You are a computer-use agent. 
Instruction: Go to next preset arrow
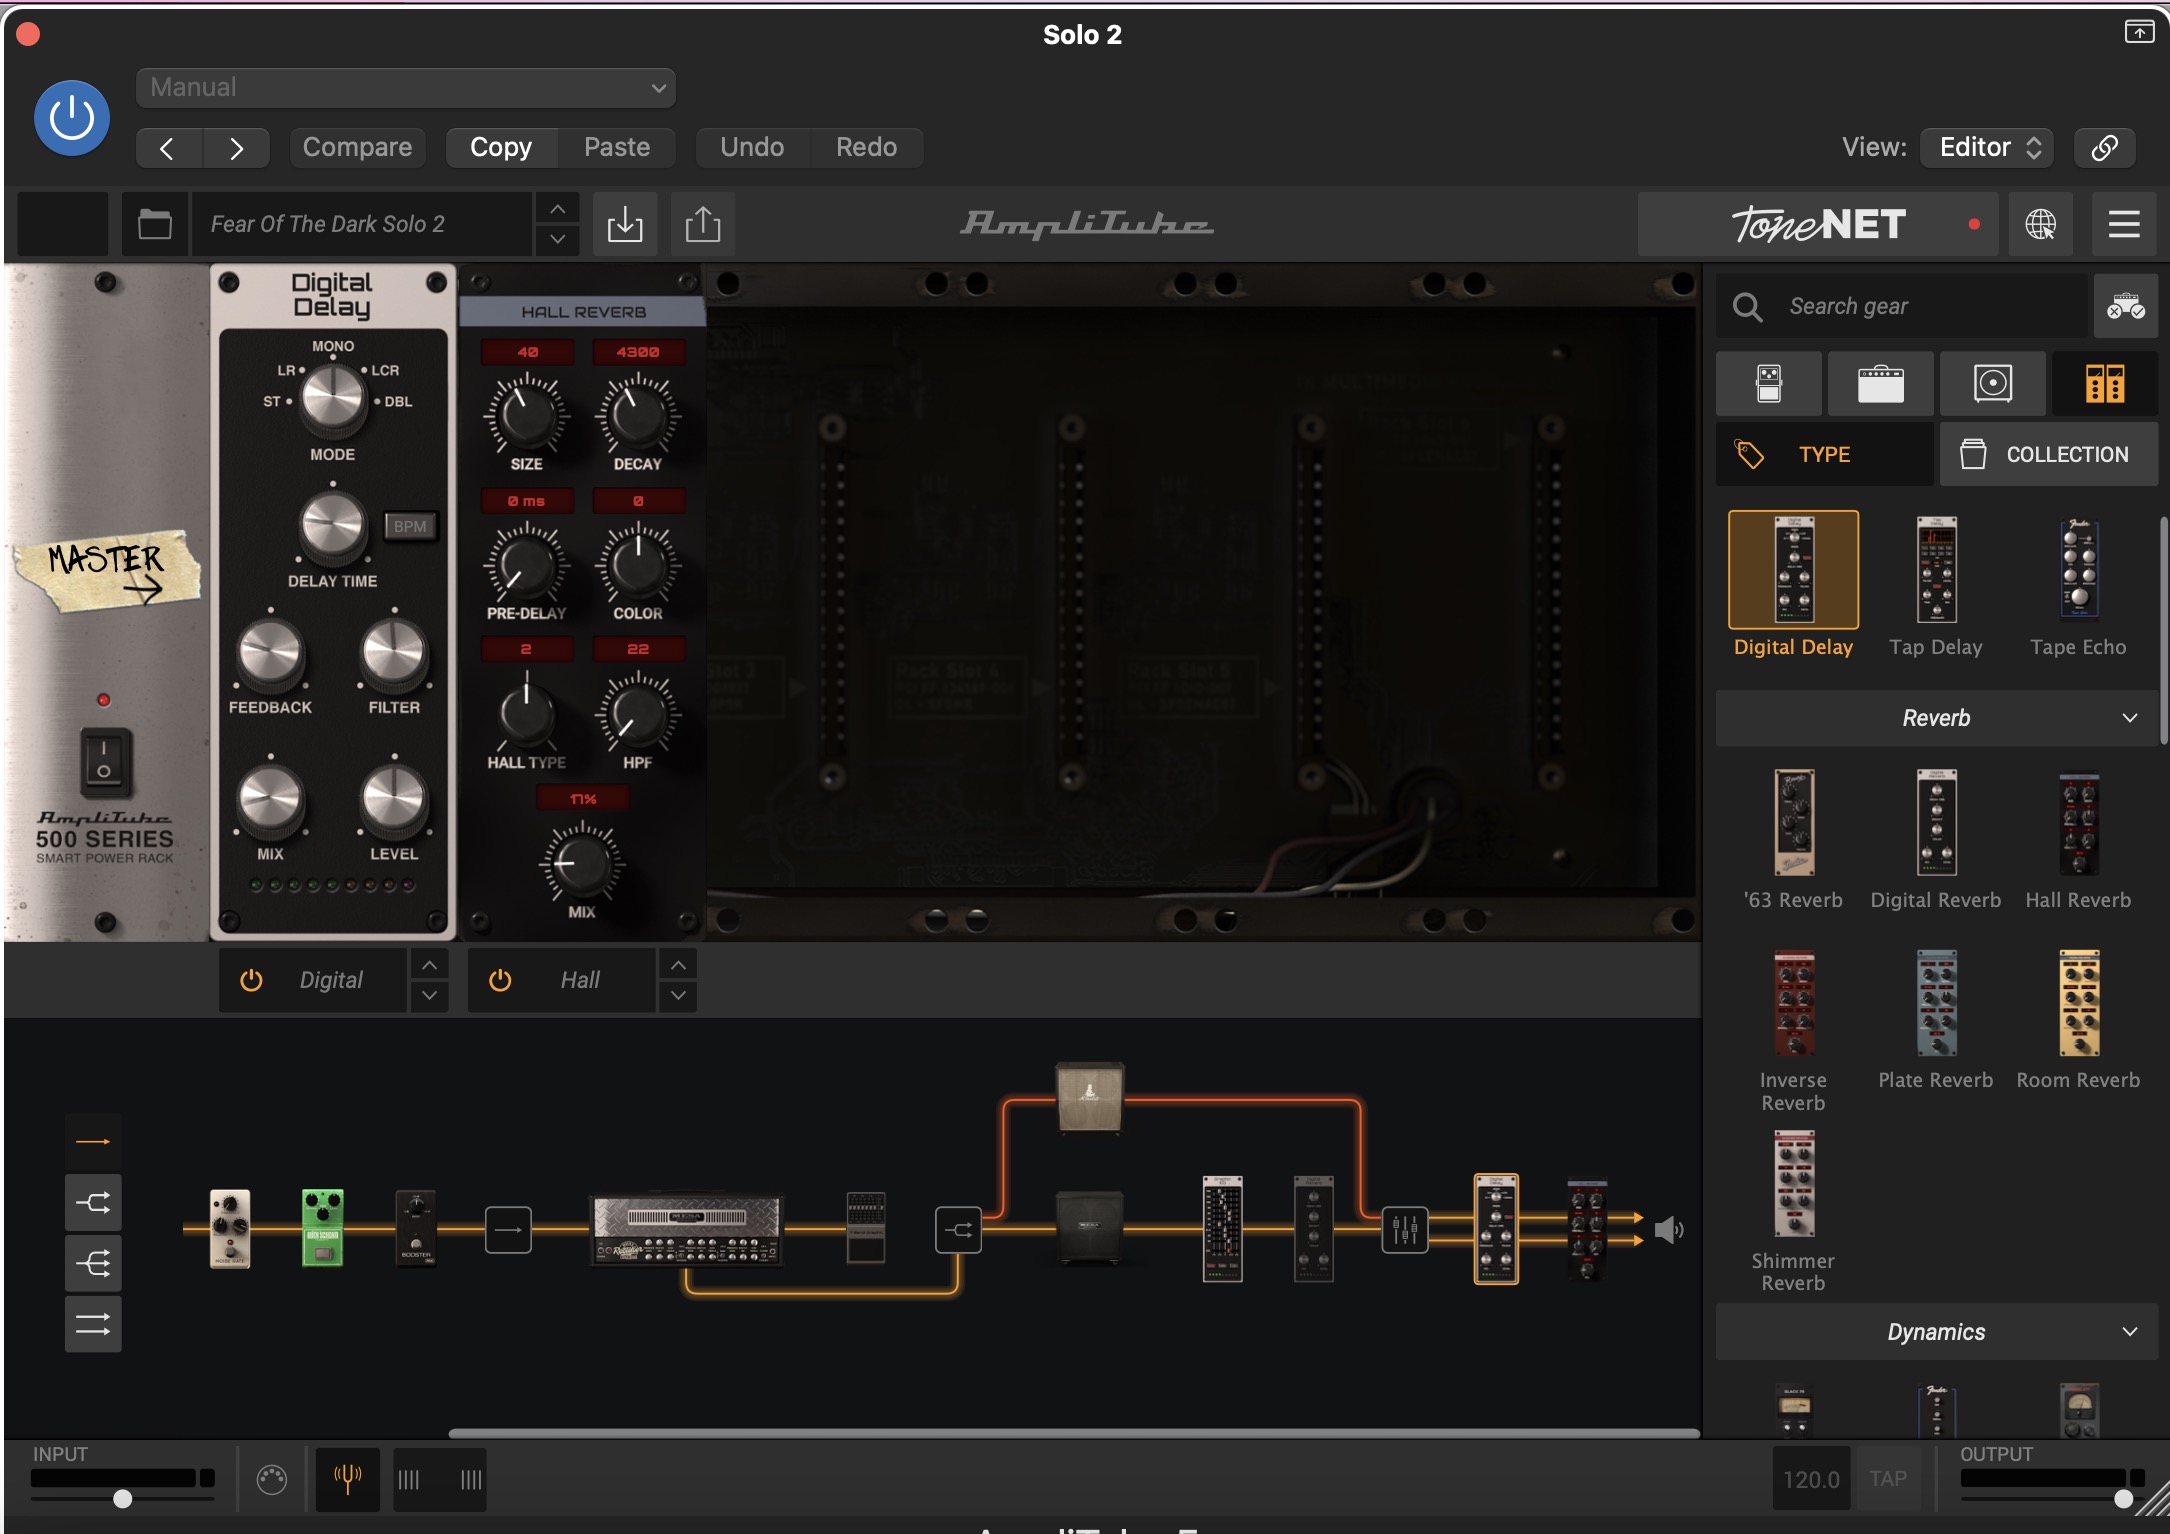[x=236, y=148]
